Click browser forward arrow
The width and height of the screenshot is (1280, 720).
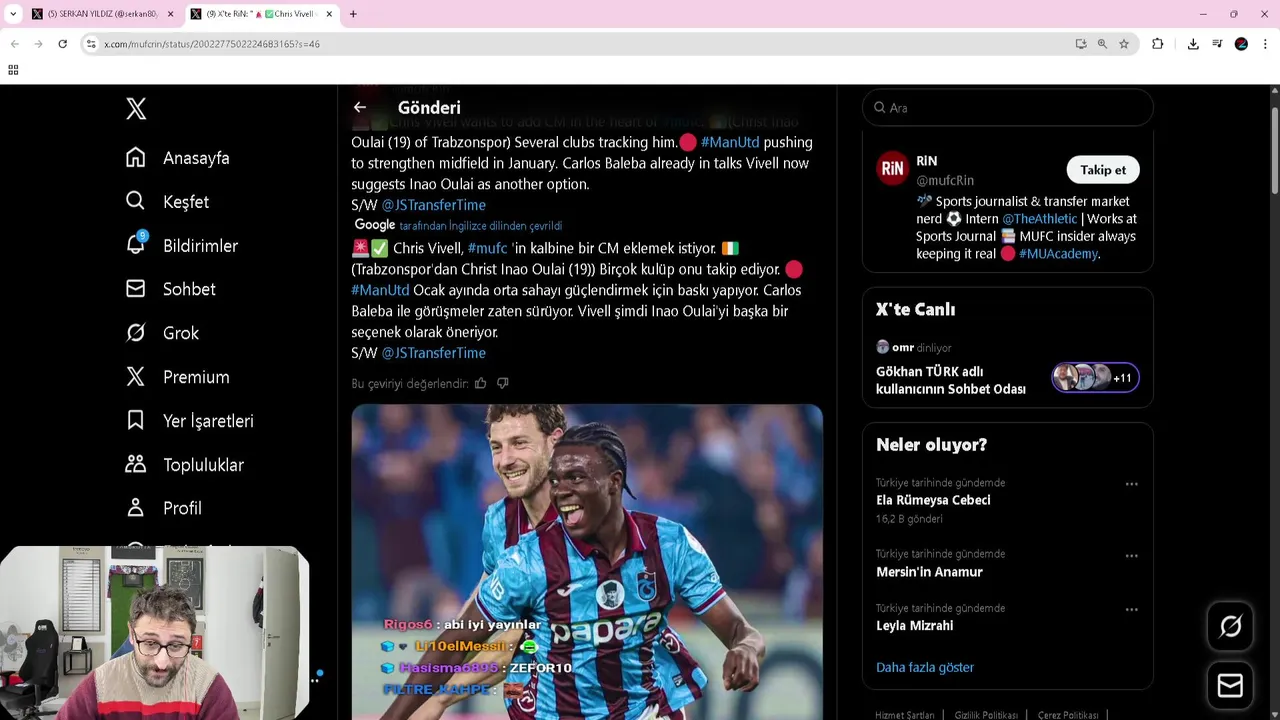tap(38, 44)
